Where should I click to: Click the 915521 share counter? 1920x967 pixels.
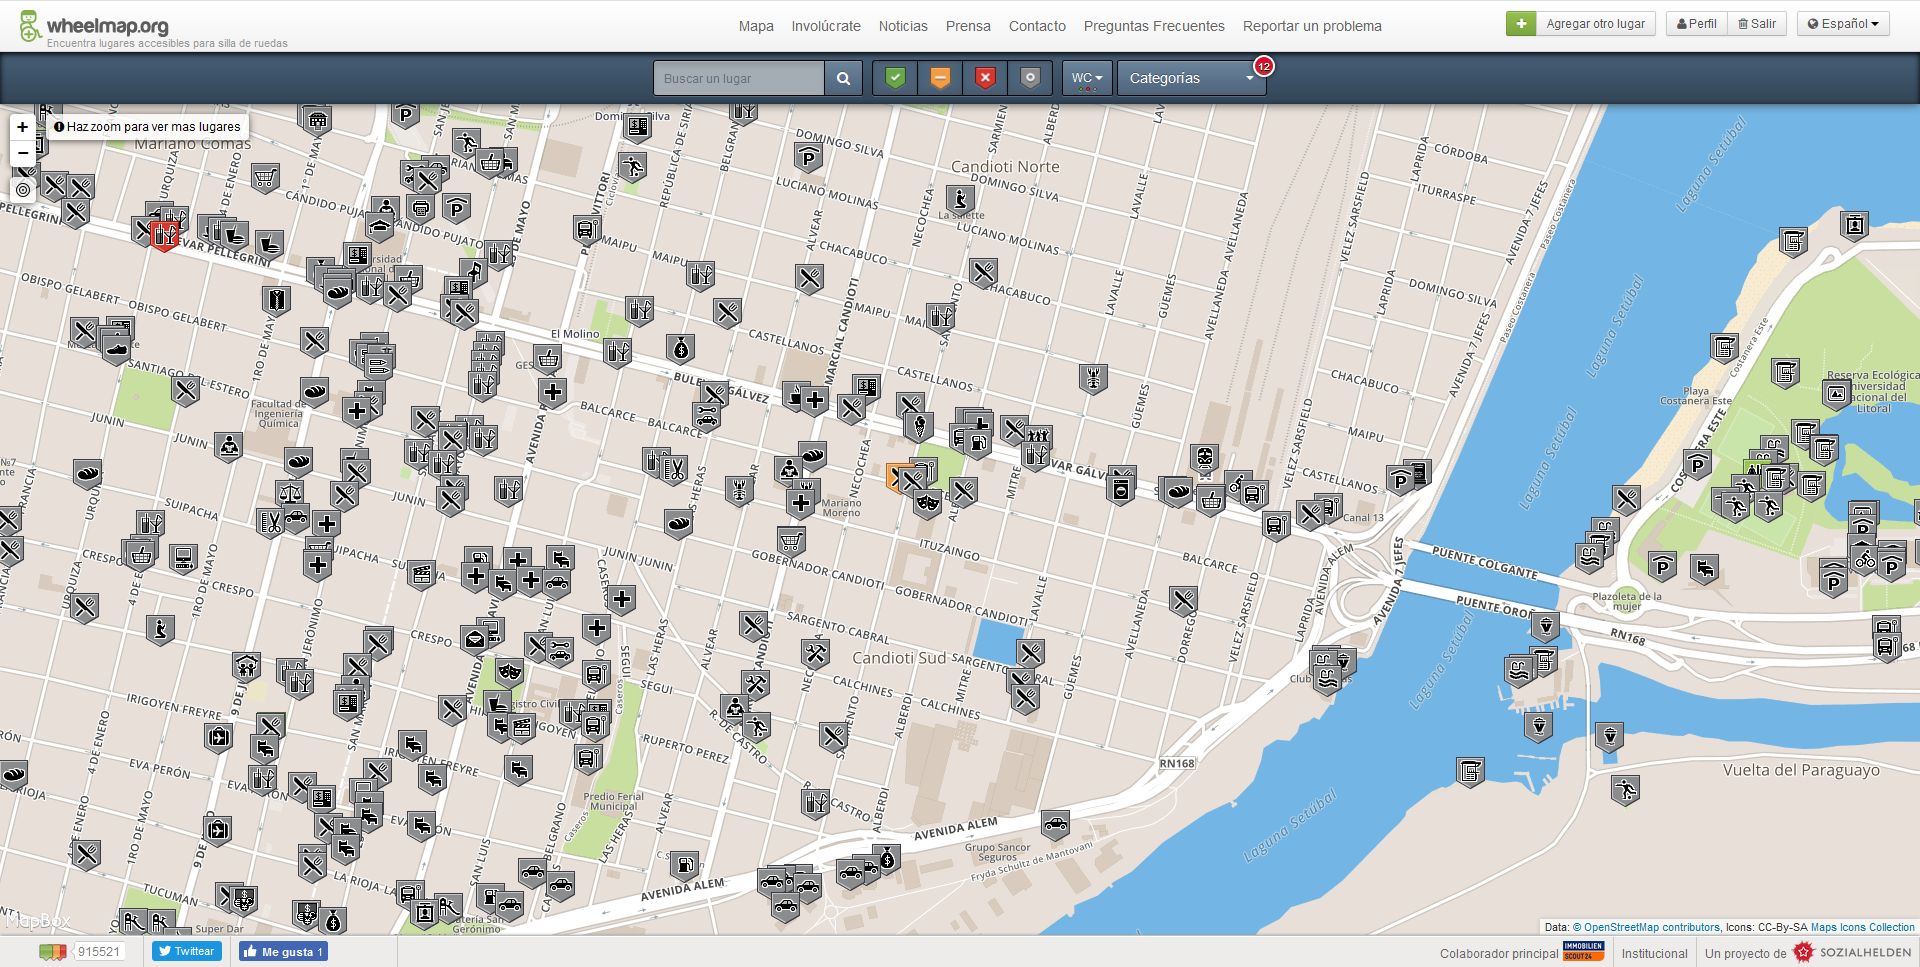tap(99, 952)
